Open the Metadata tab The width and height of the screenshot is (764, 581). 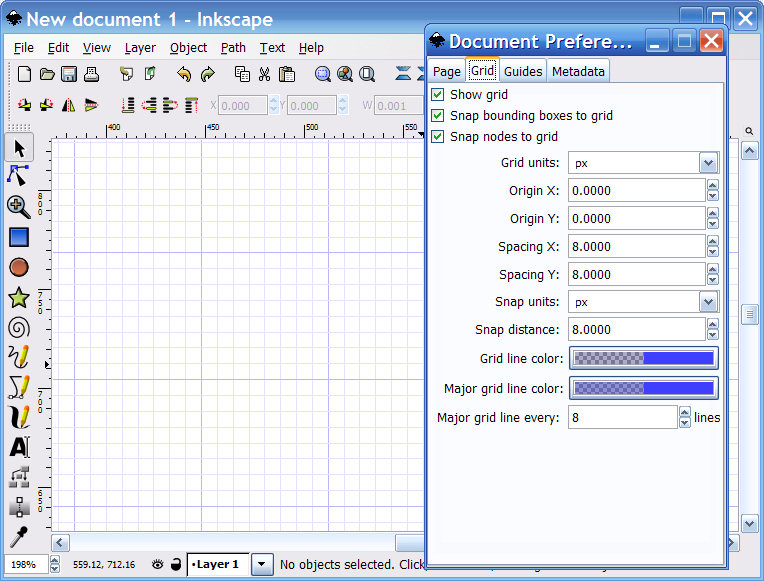pos(578,71)
